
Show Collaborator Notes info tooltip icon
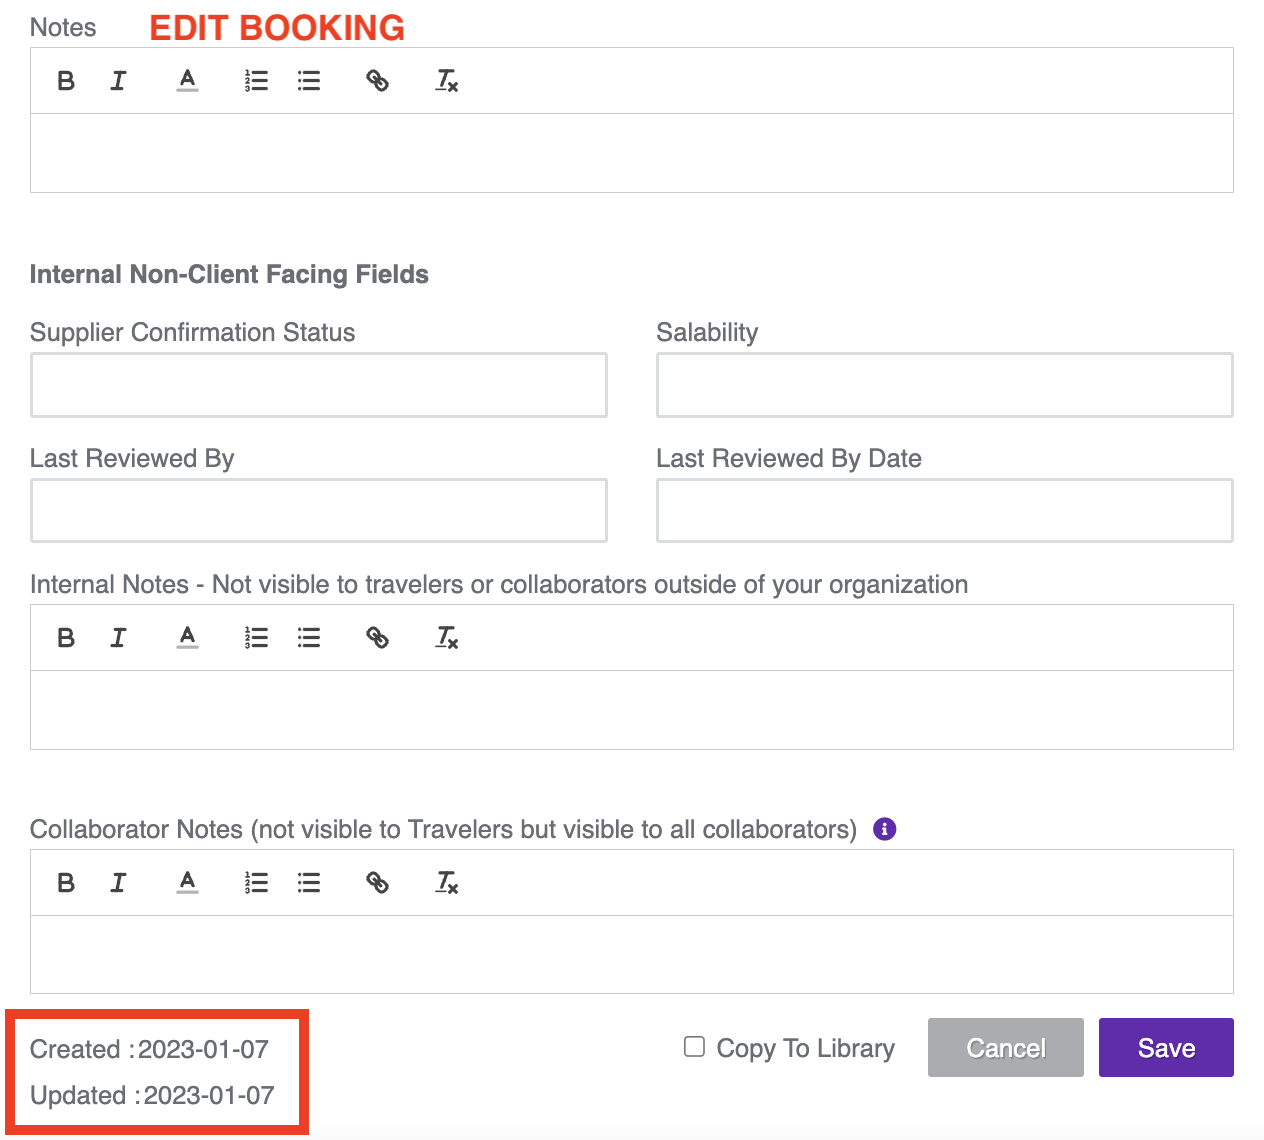point(885,829)
